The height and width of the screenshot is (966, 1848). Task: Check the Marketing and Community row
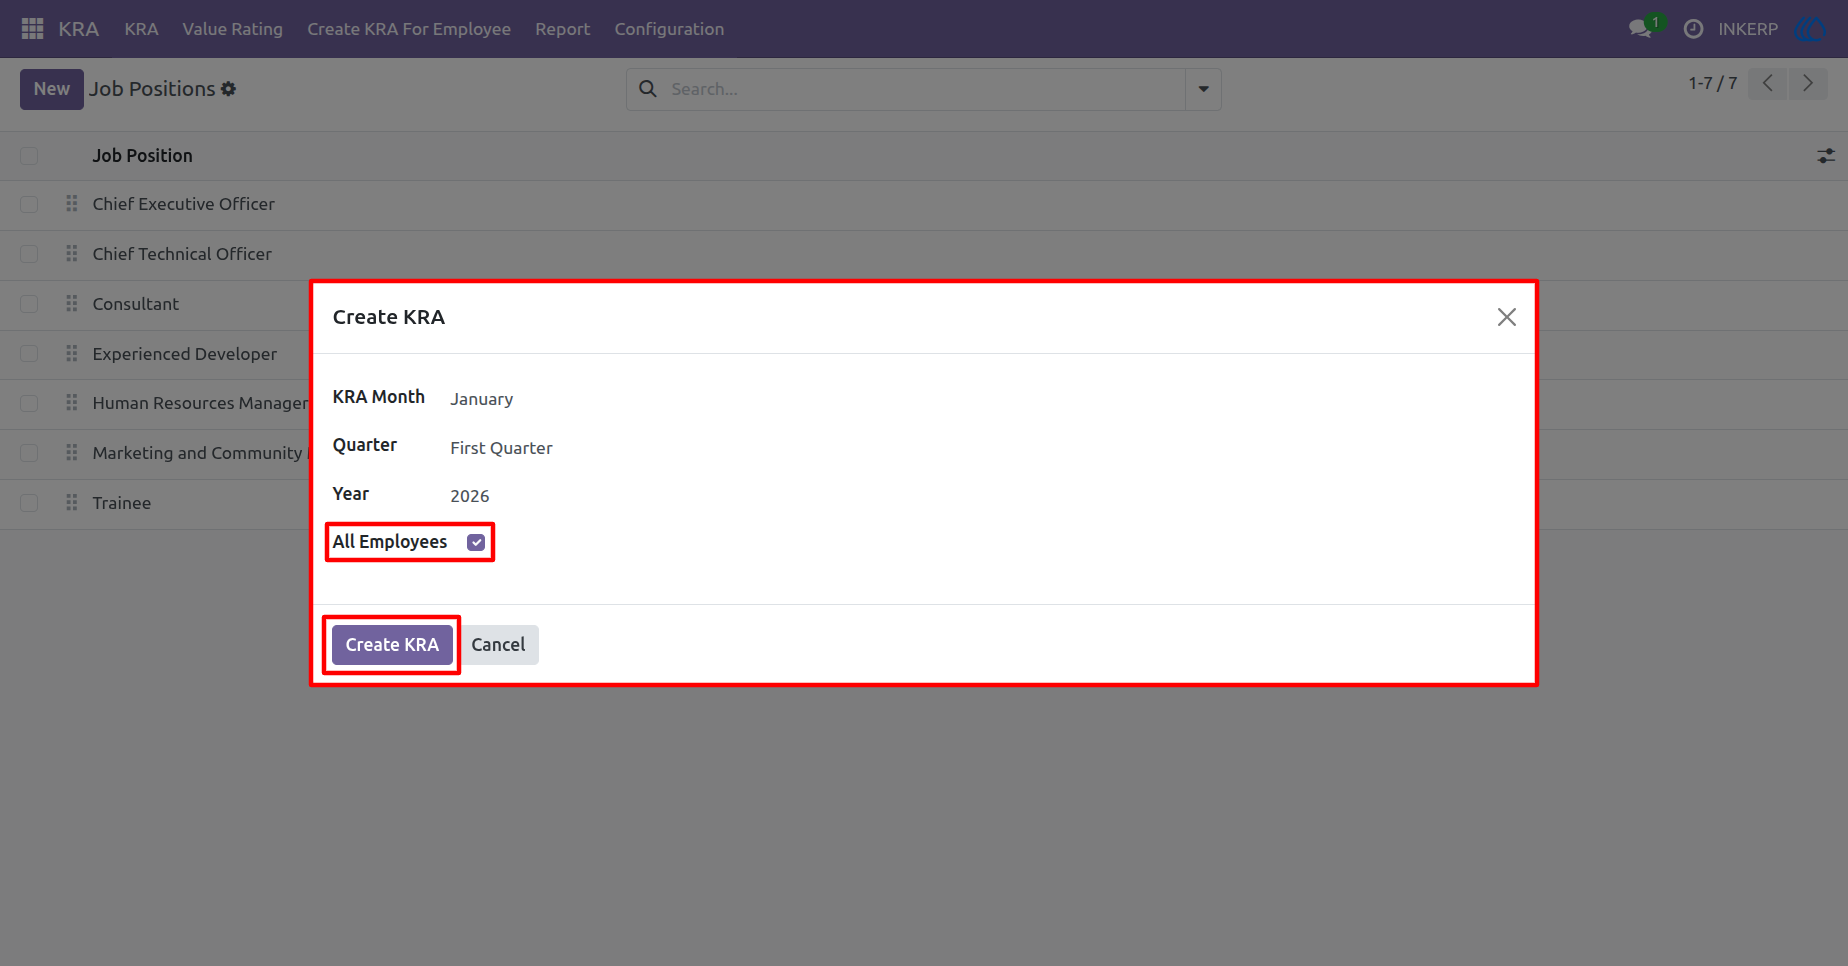click(x=29, y=453)
